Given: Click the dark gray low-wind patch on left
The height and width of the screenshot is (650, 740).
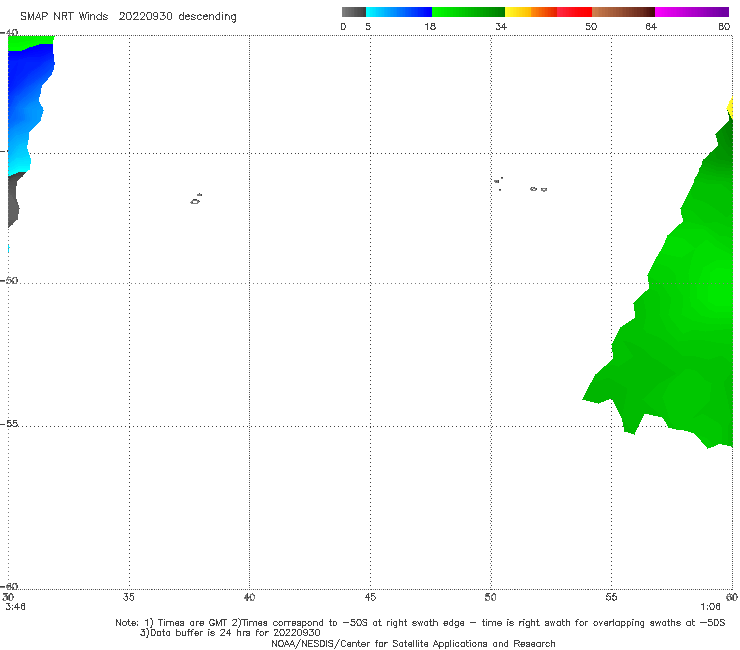Looking at the screenshot, I should (x=14, y=198).
